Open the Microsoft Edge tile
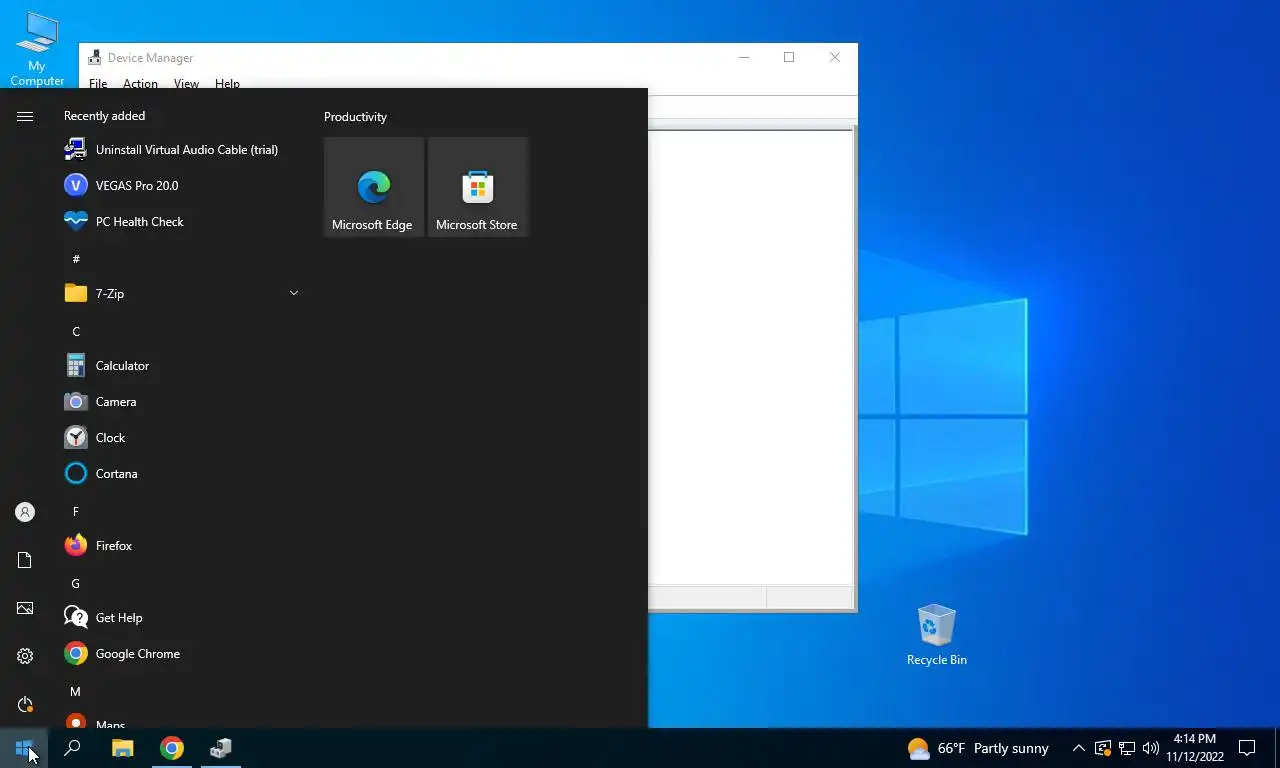This screenshot has width=1280, height=768. click(374, 187)
